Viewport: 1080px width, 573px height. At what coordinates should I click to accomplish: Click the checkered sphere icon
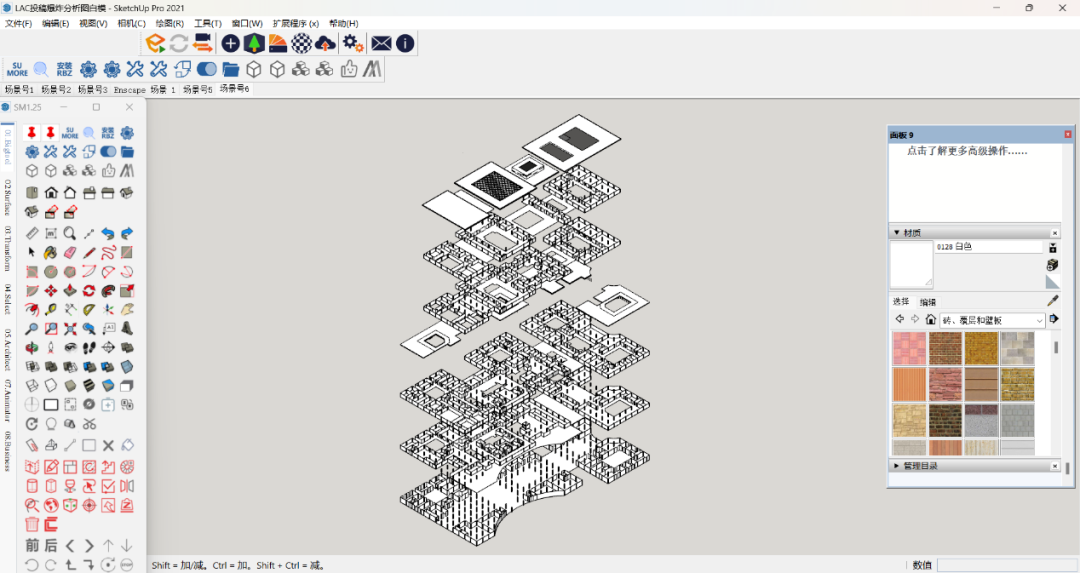301,43
